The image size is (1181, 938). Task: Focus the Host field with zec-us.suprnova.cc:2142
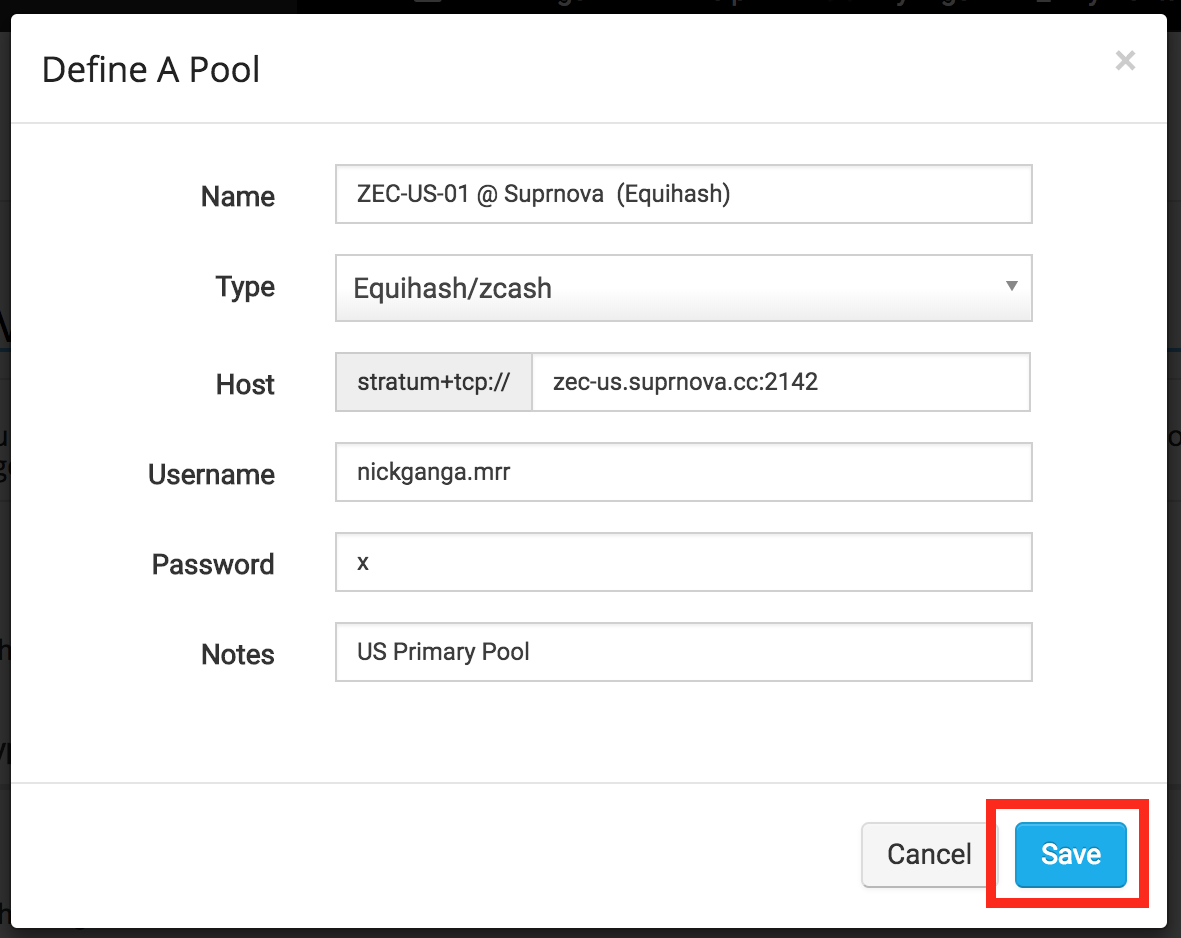pos(781,382)
